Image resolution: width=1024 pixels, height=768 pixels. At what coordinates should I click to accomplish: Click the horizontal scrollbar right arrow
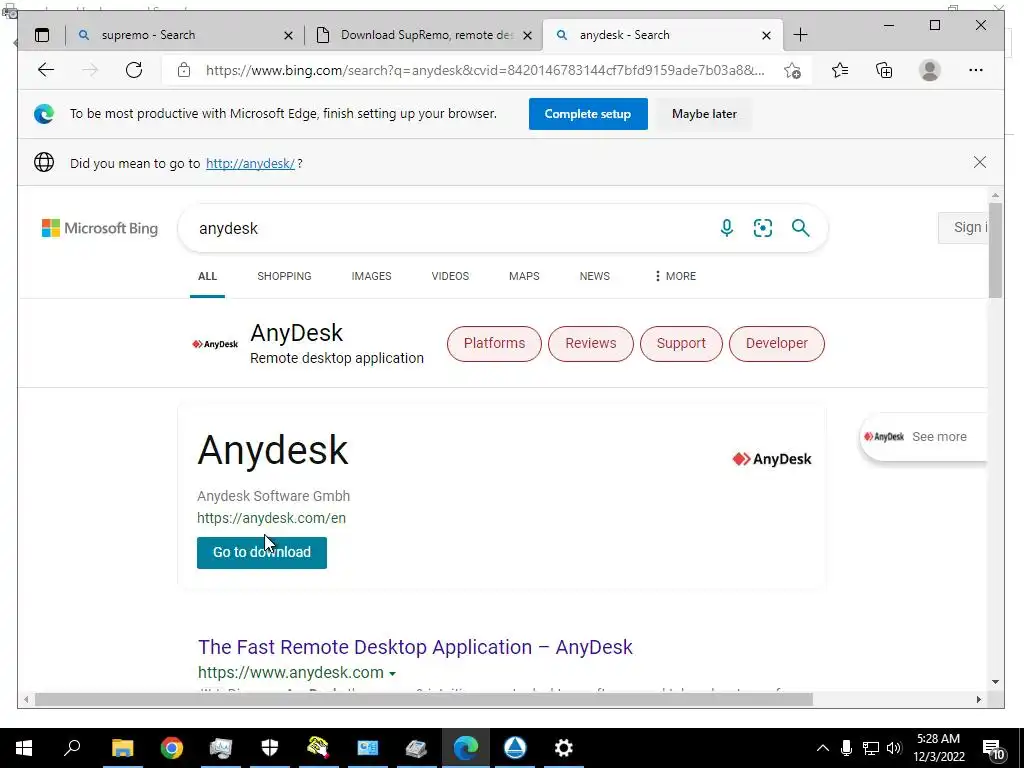coord(978,699)
